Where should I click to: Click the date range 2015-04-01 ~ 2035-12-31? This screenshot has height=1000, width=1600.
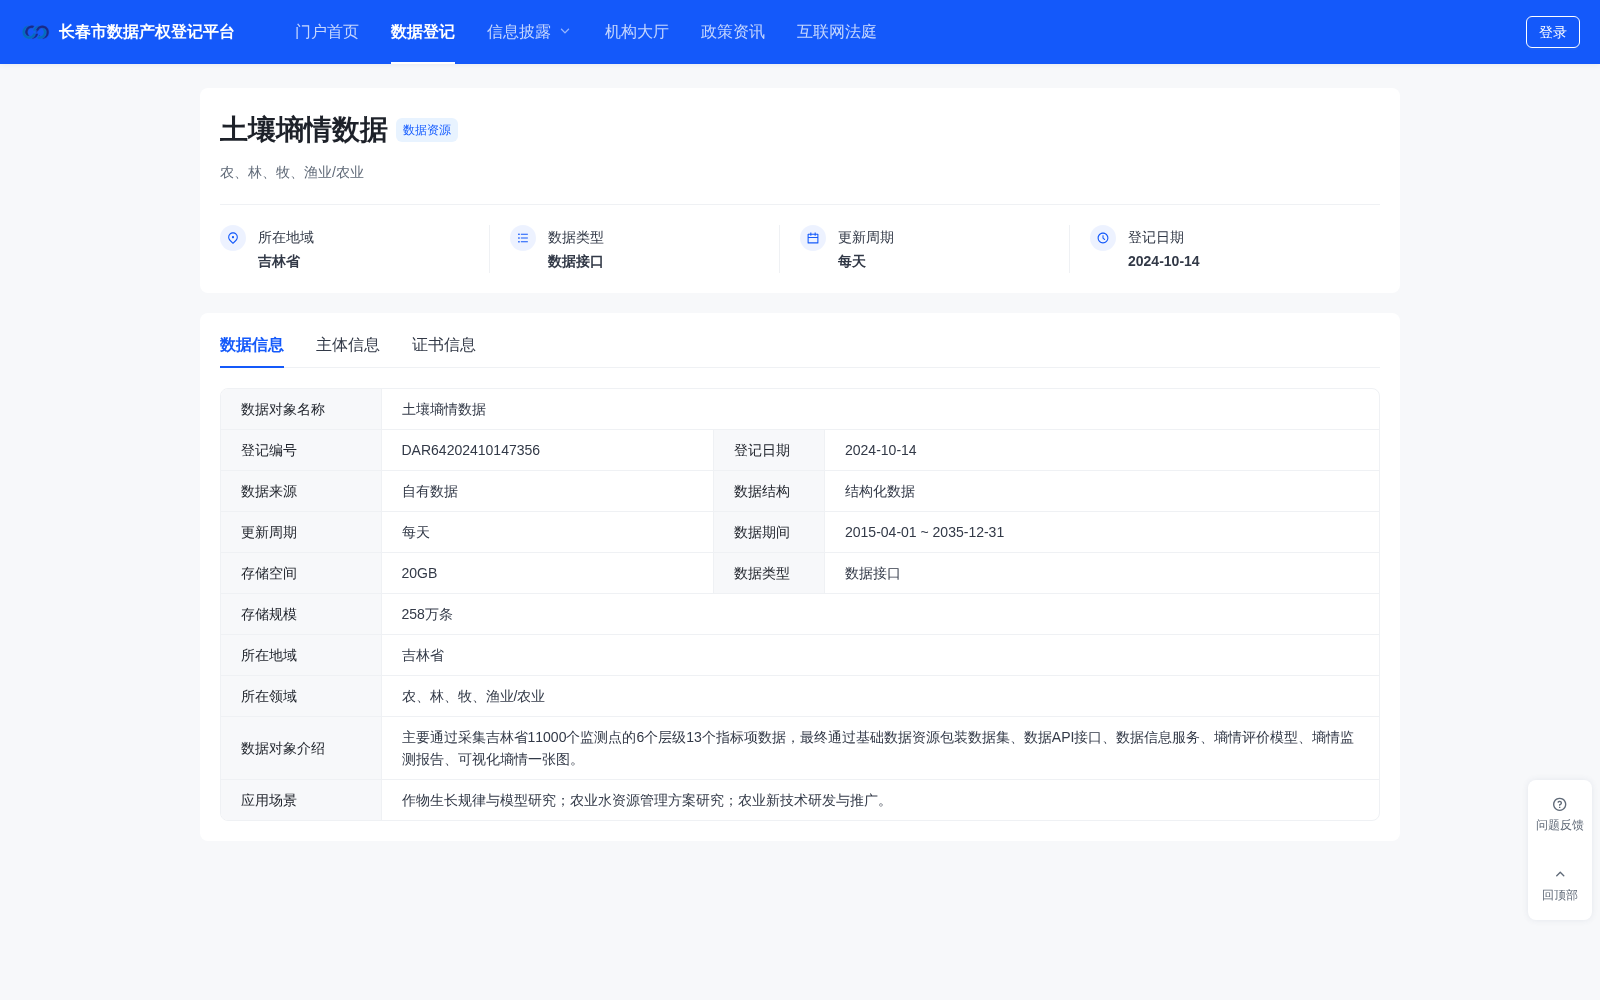tap(925, 532)
